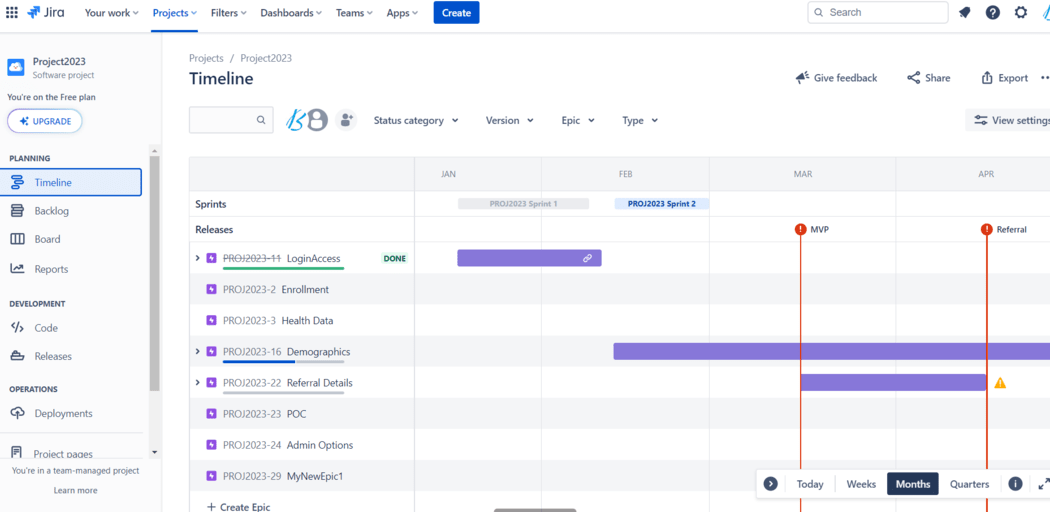Click the Referral release red marker icon

(x=986, y=230)
